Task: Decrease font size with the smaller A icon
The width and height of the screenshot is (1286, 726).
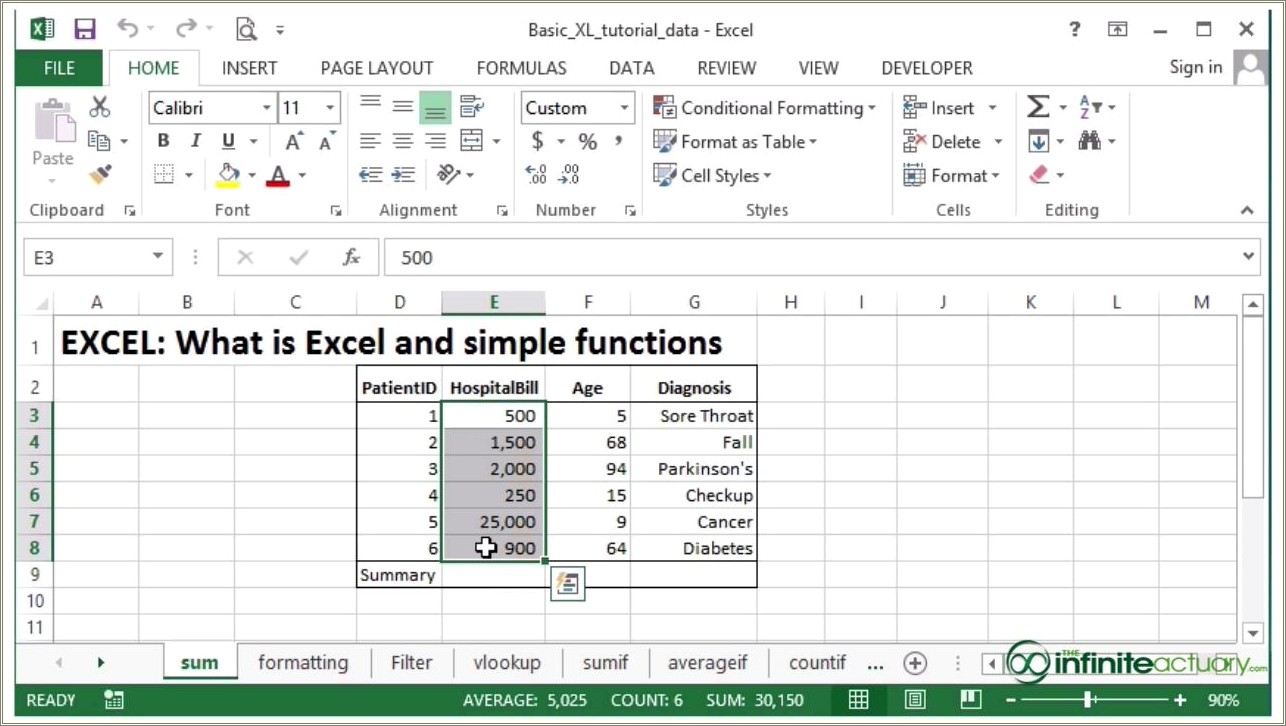Action: coord(326,142)
